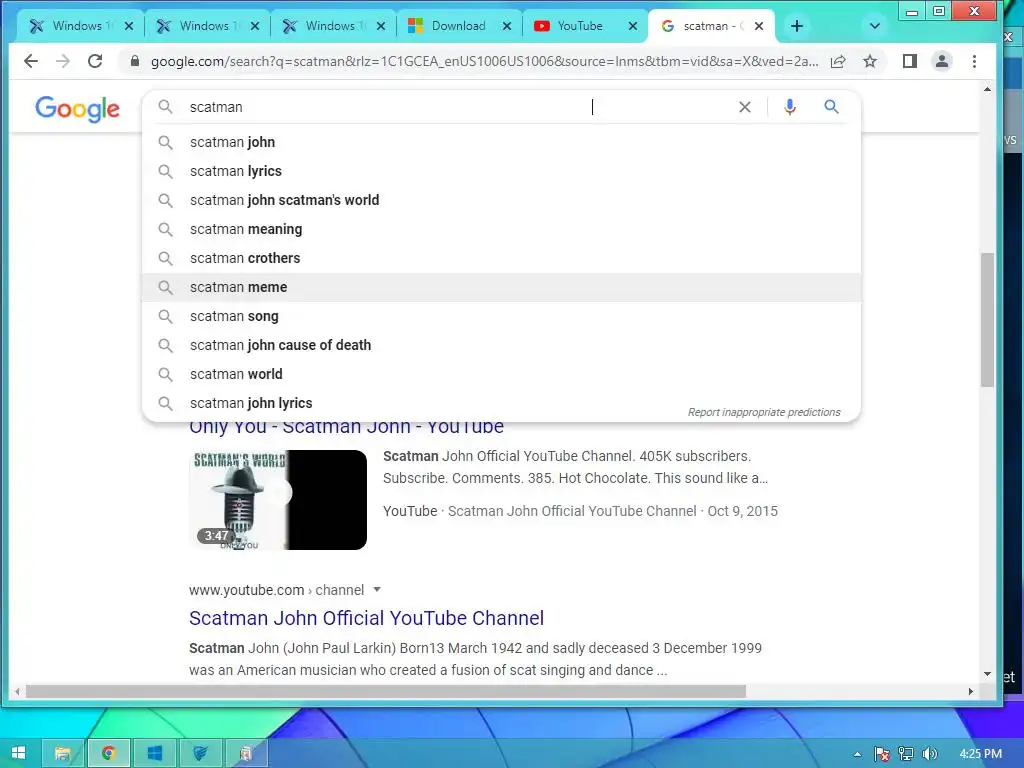
Task: Click the 4:25 PM taskbar clock
Action: pos(980,754)
